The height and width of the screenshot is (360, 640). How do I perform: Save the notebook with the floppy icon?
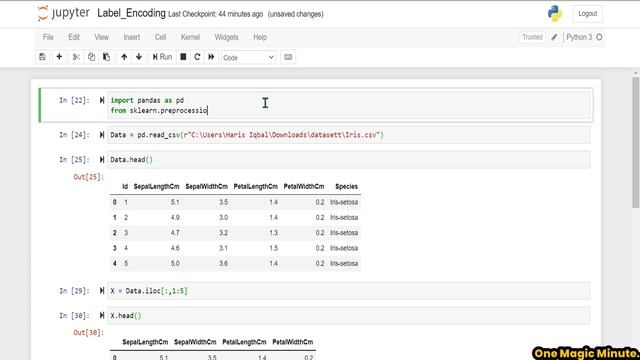42,57
